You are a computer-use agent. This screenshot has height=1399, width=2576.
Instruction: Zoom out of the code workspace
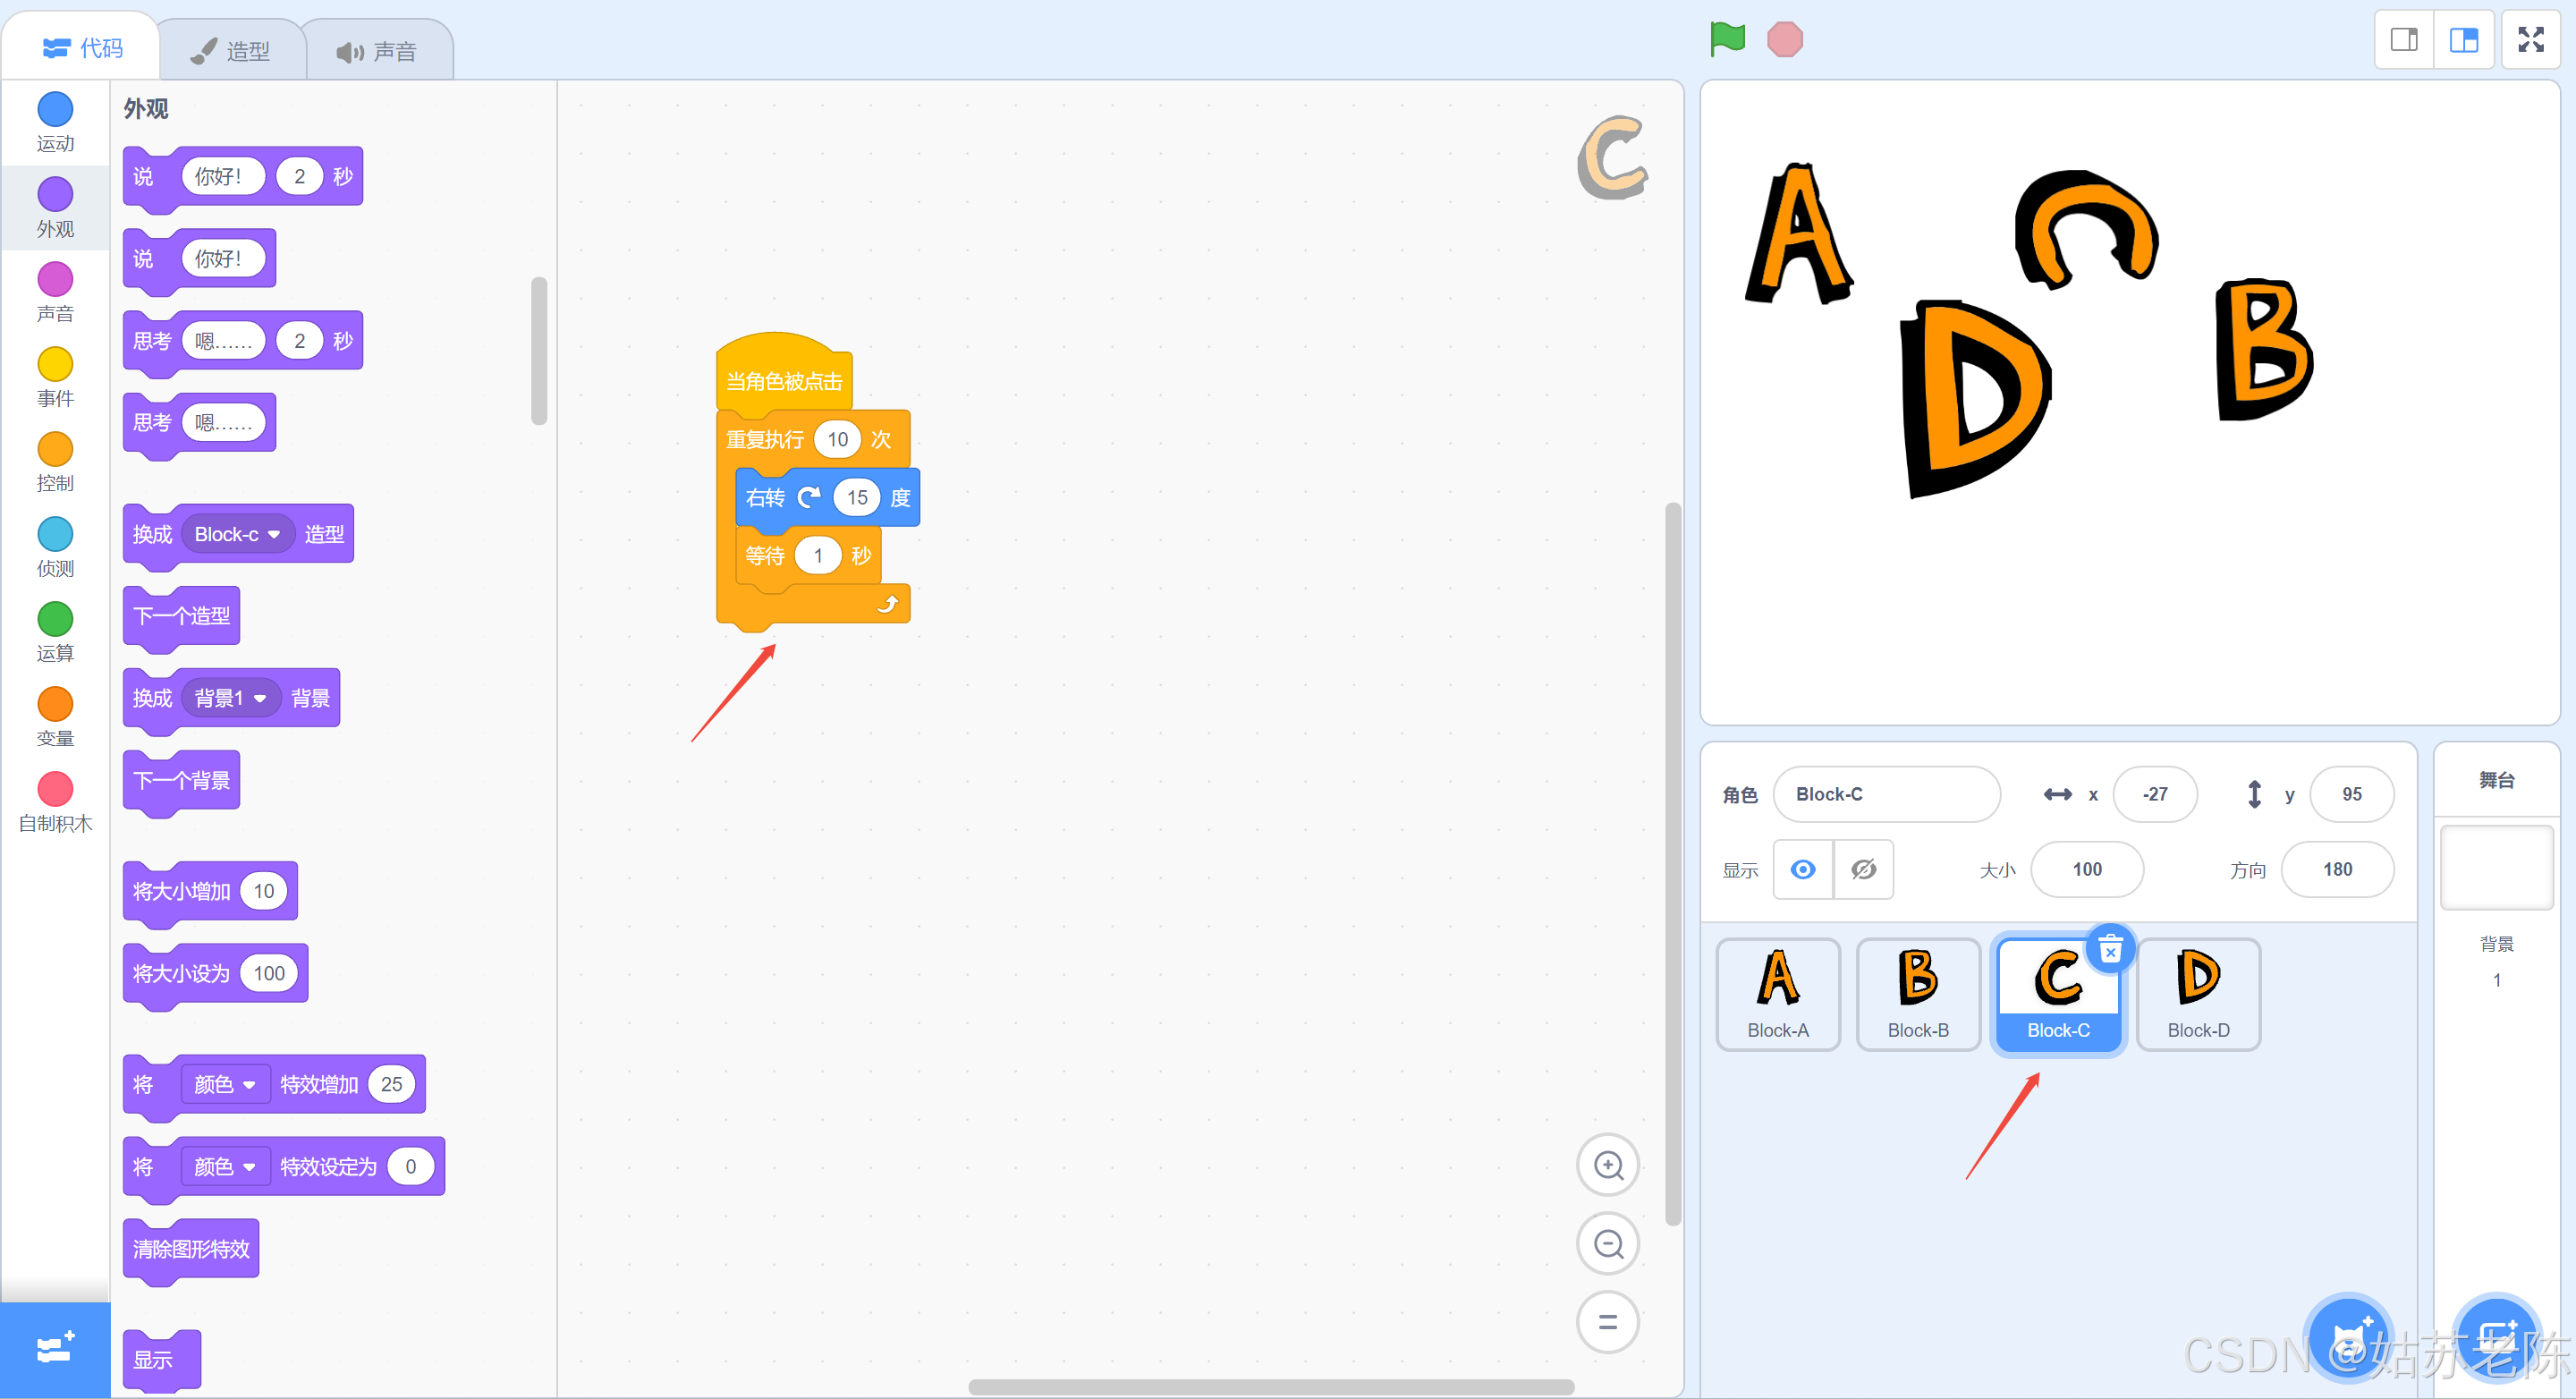point(1607,1243)
